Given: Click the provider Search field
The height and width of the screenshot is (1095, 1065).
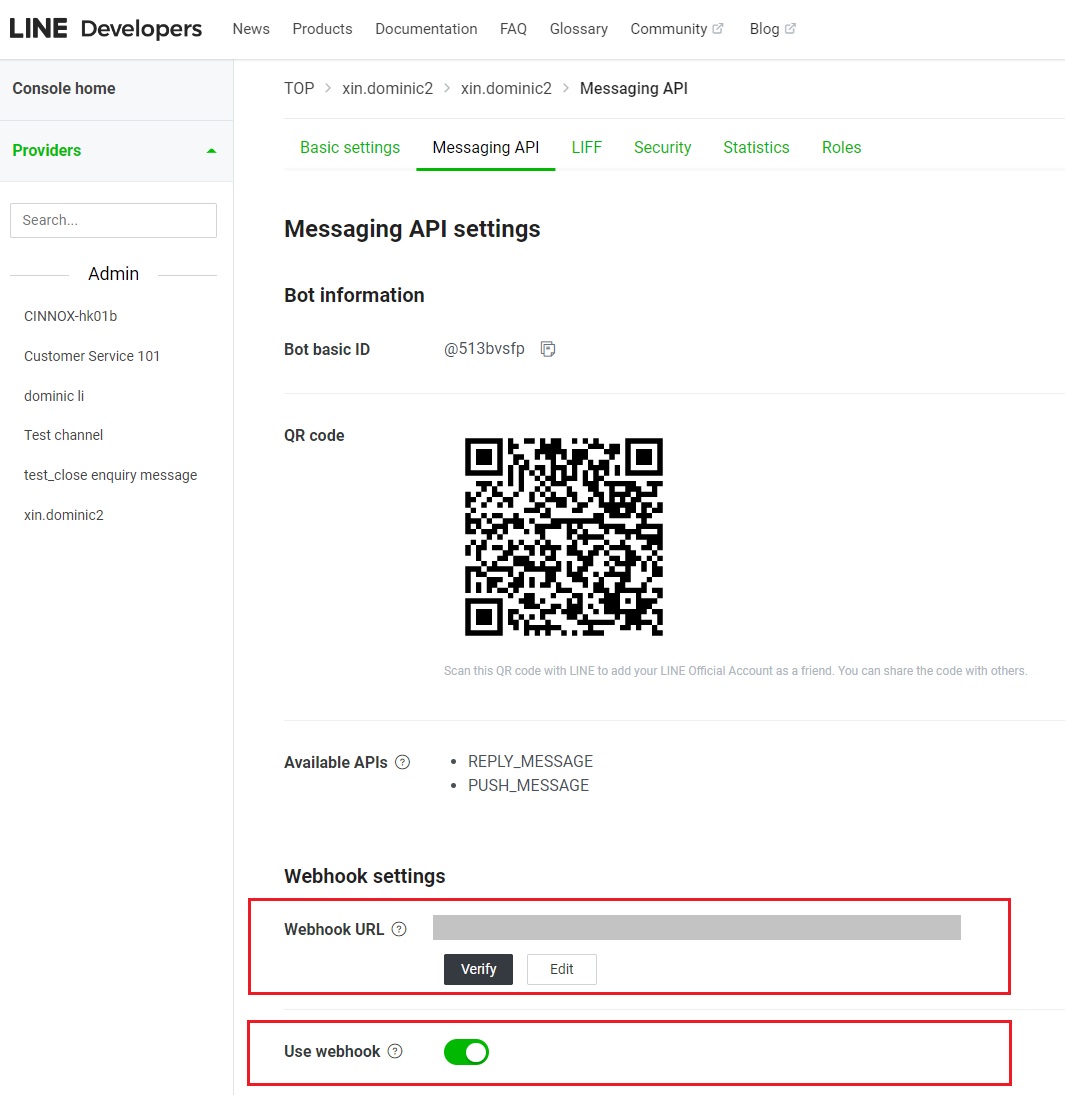Looking at the screenshot, I should point(113,221).
